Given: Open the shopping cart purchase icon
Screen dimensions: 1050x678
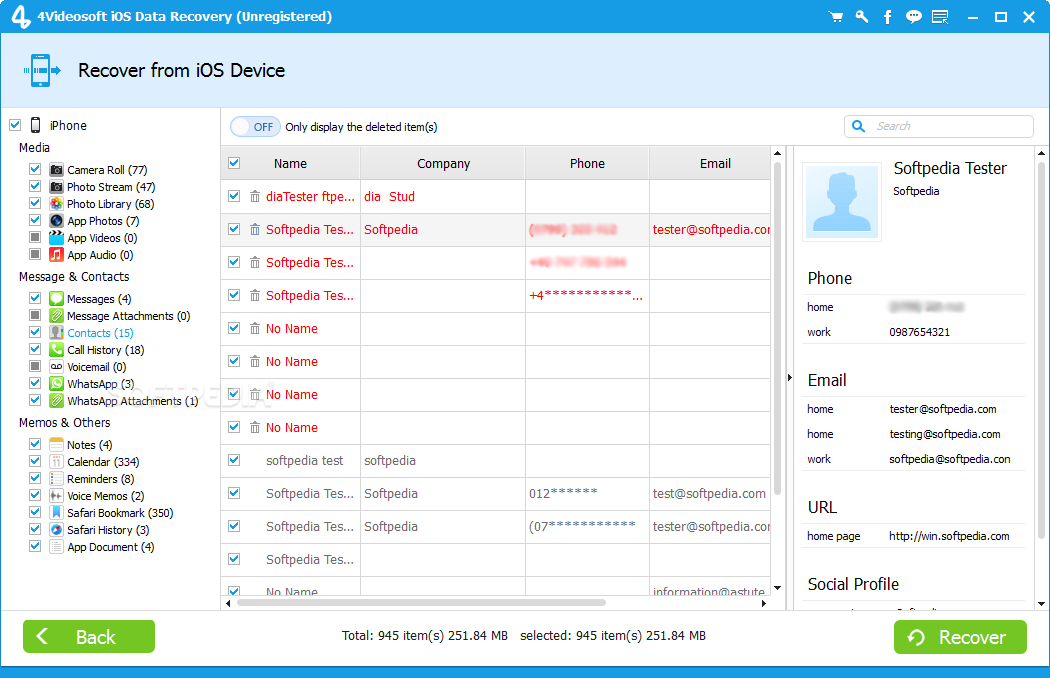Looking at the screenshot, I should click(x=836, y=17).
